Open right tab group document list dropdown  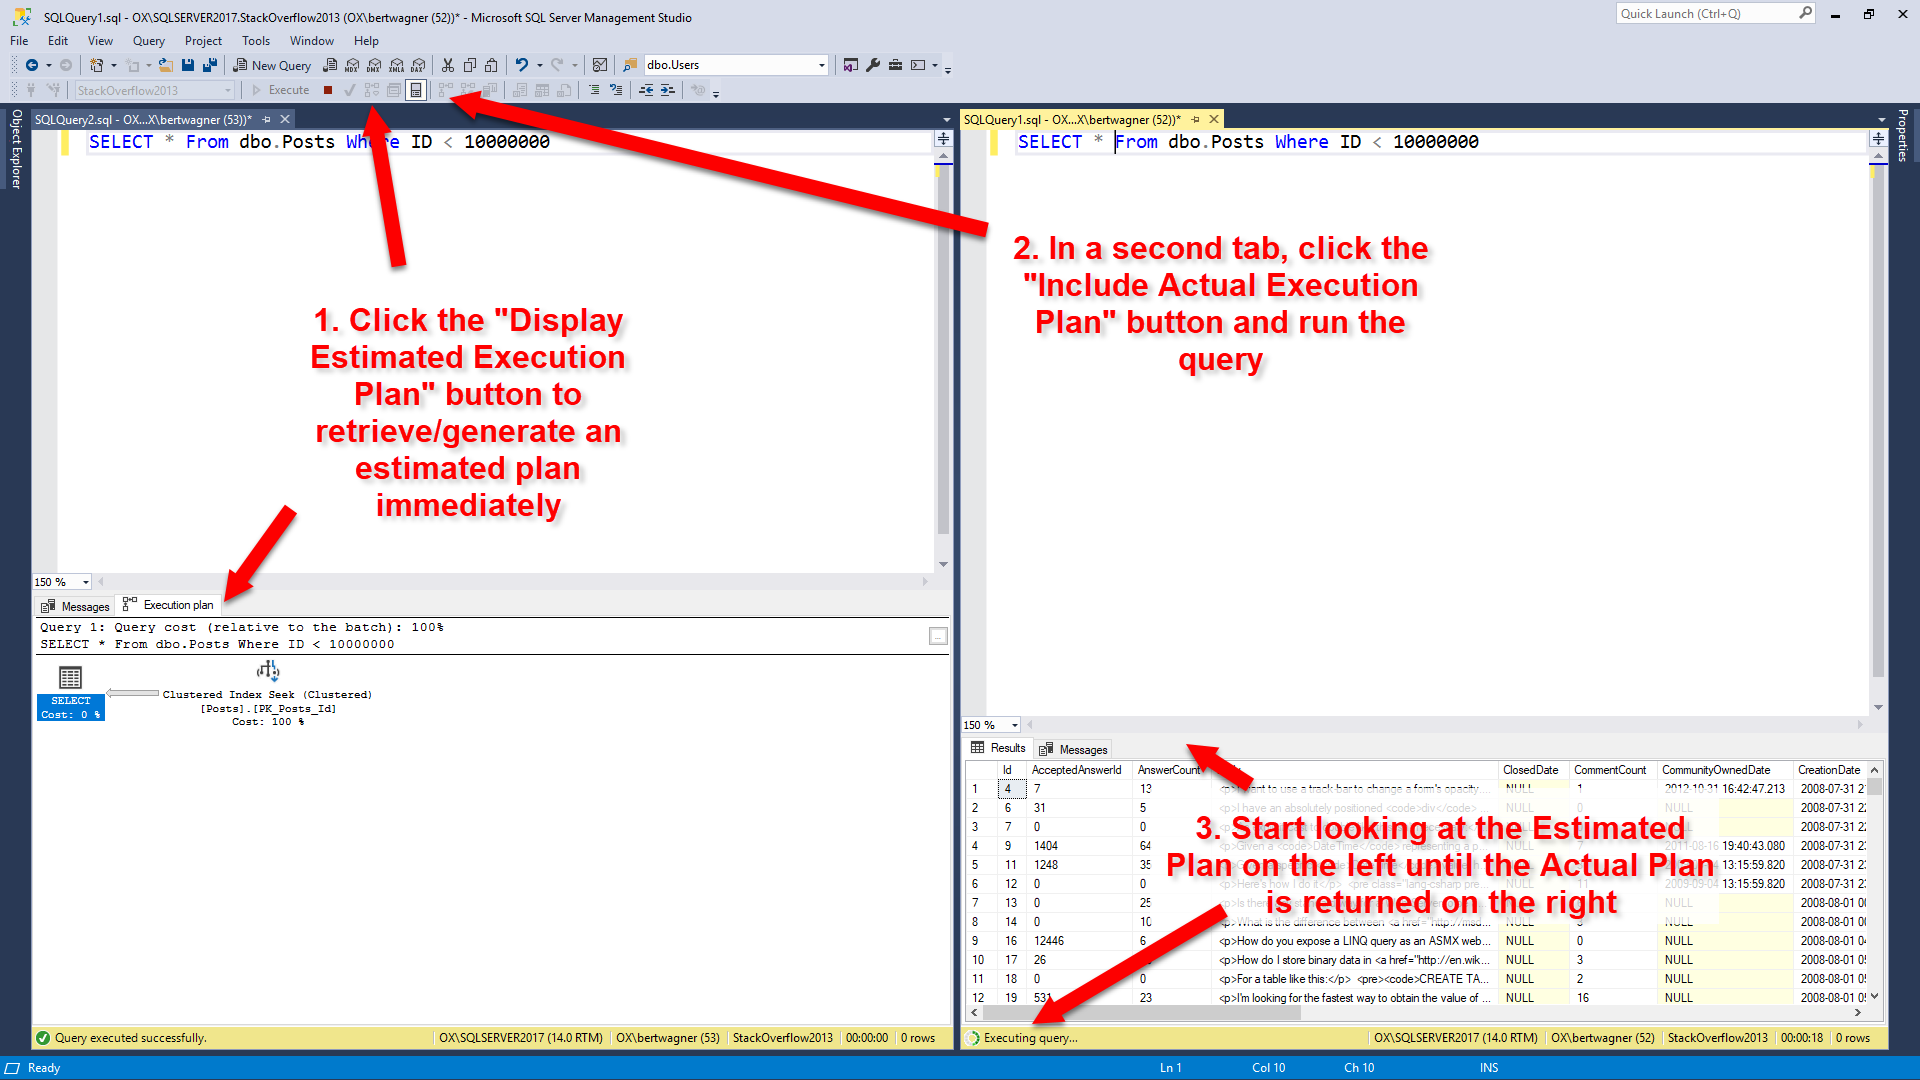click(1881, 120)
